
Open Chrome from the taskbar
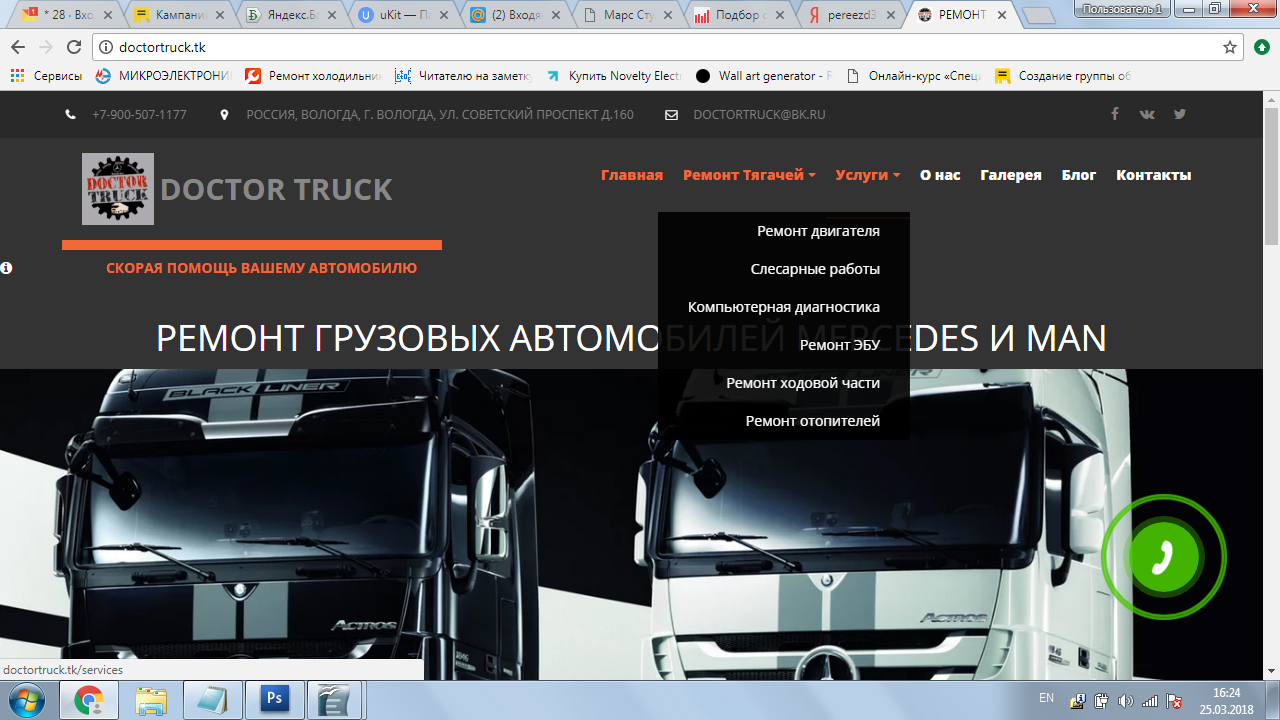pos(89,701)
